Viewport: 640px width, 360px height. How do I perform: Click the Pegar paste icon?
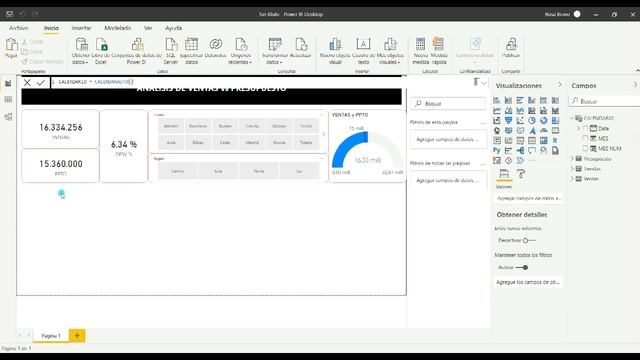[11, 45]
